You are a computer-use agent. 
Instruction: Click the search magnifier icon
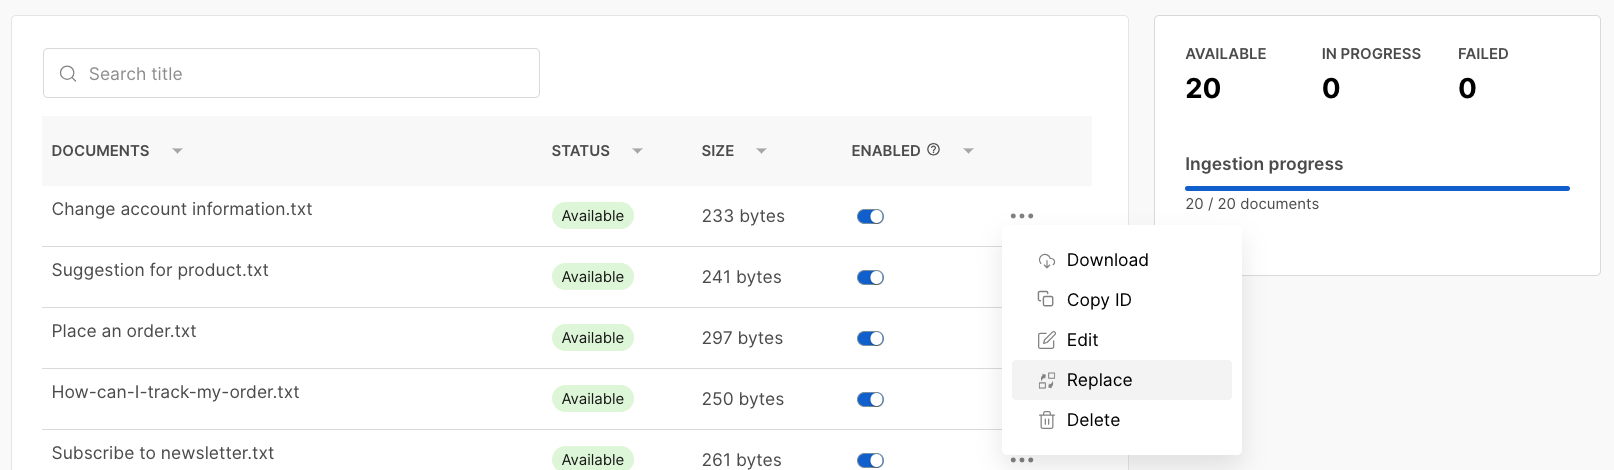click(68, 74)
